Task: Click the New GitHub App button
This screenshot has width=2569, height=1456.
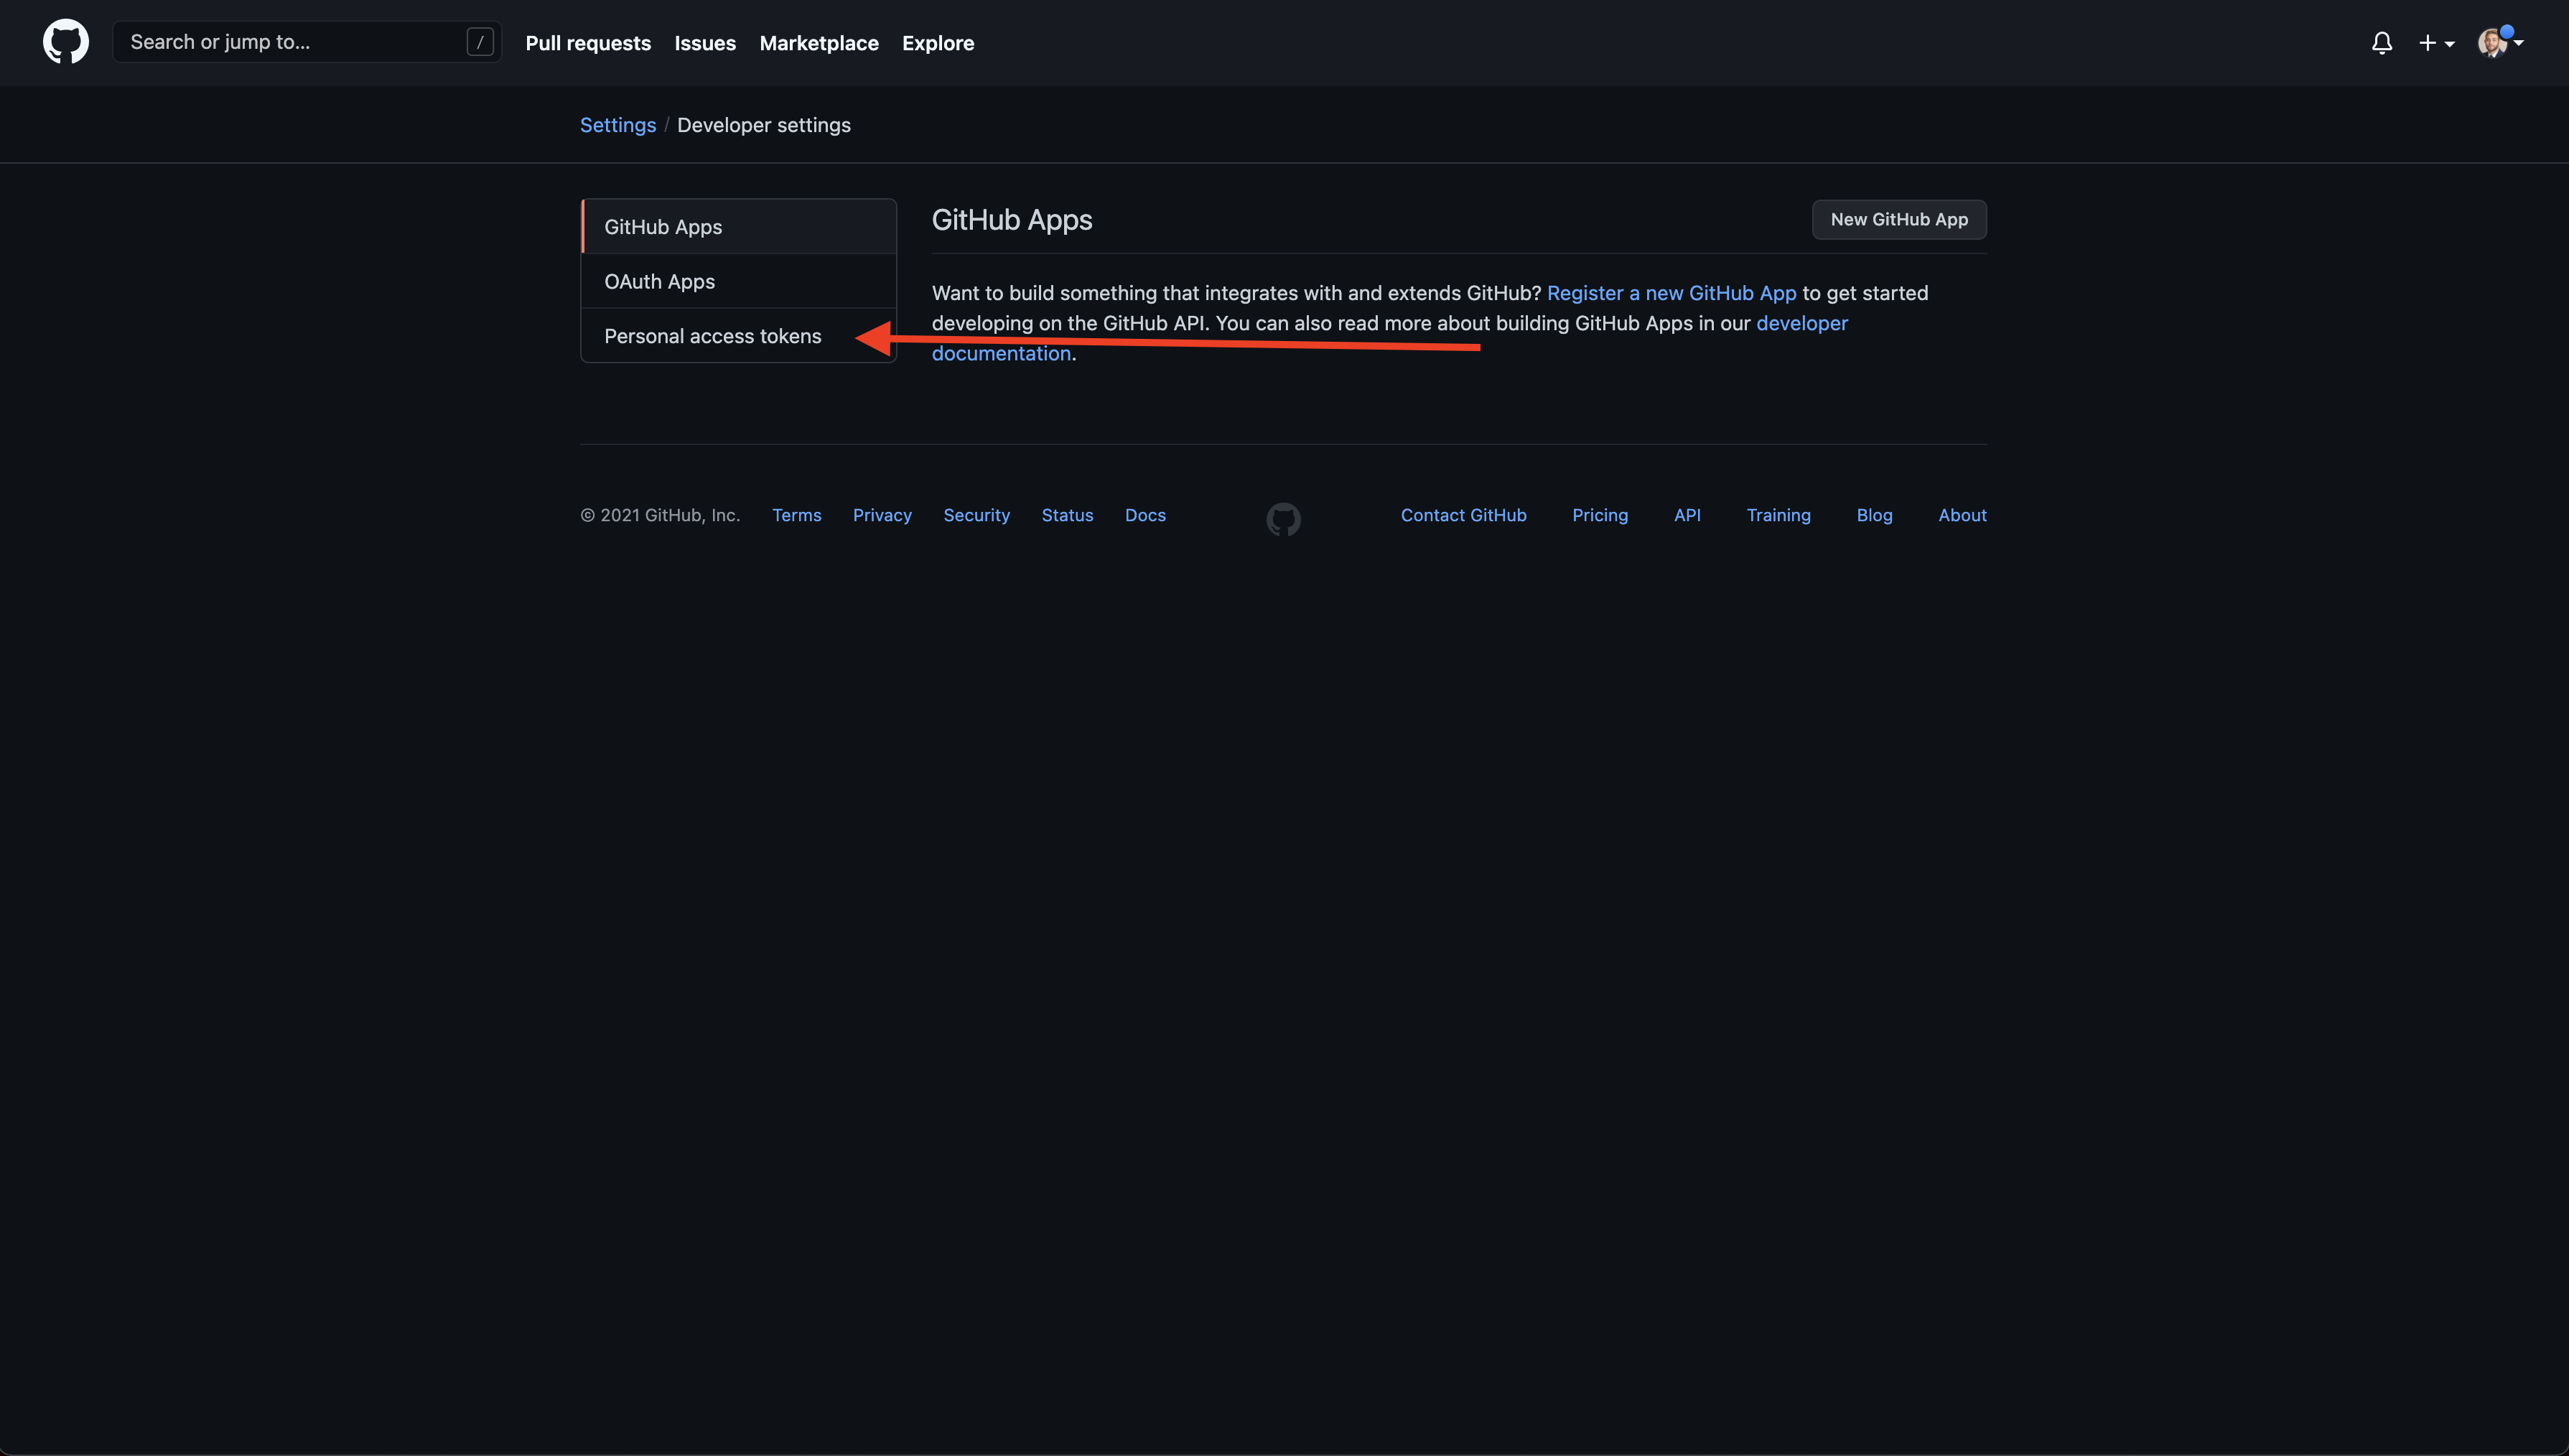Action: coord(1899,219)
